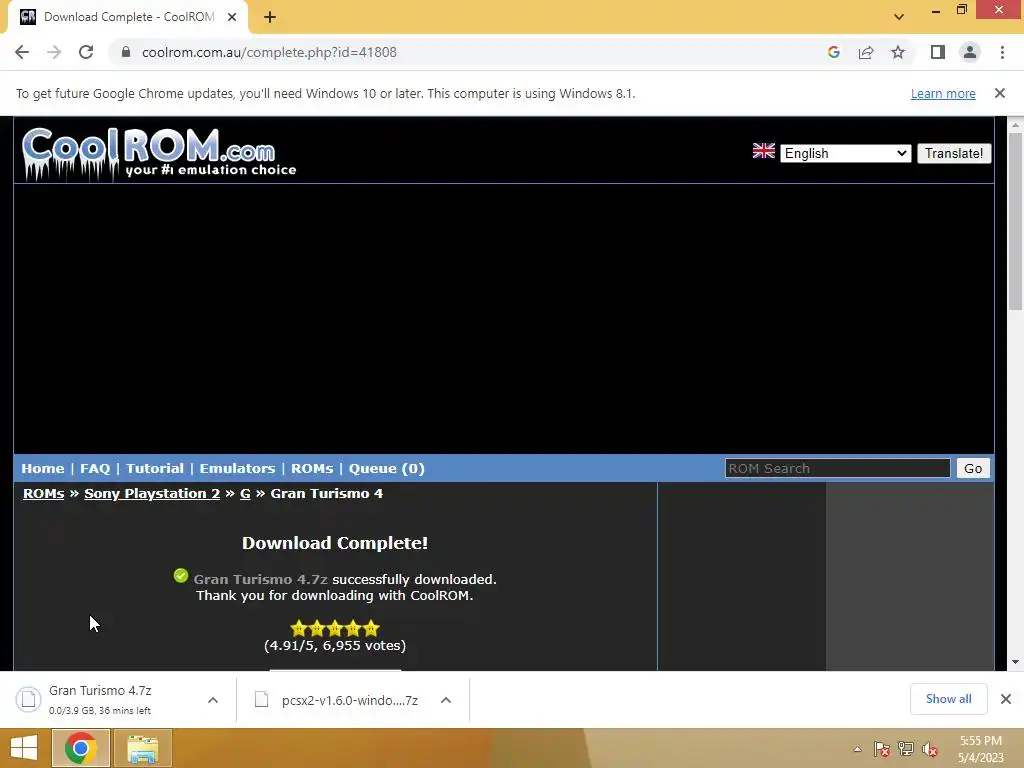Viewport: 1024px width, 768px height.
Task: Open Learn more about updates
Action: (943, 93)
